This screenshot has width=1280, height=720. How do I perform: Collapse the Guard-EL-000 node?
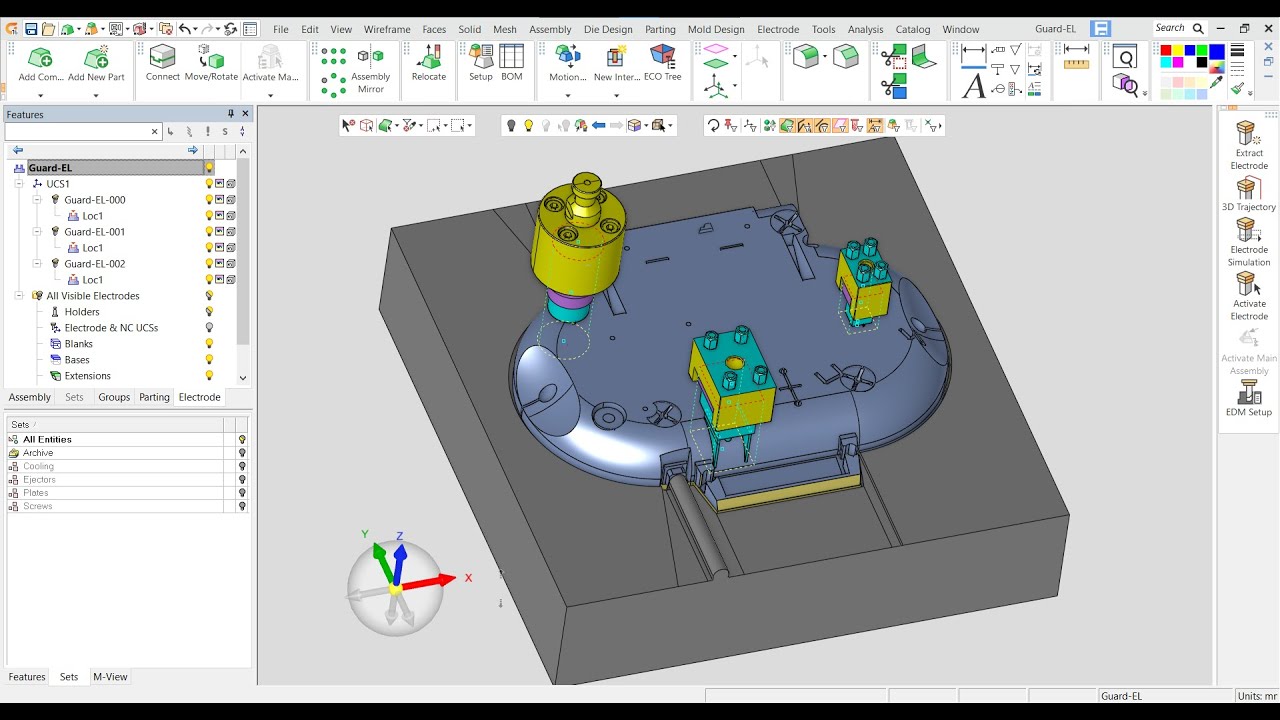tap(37, 200)
